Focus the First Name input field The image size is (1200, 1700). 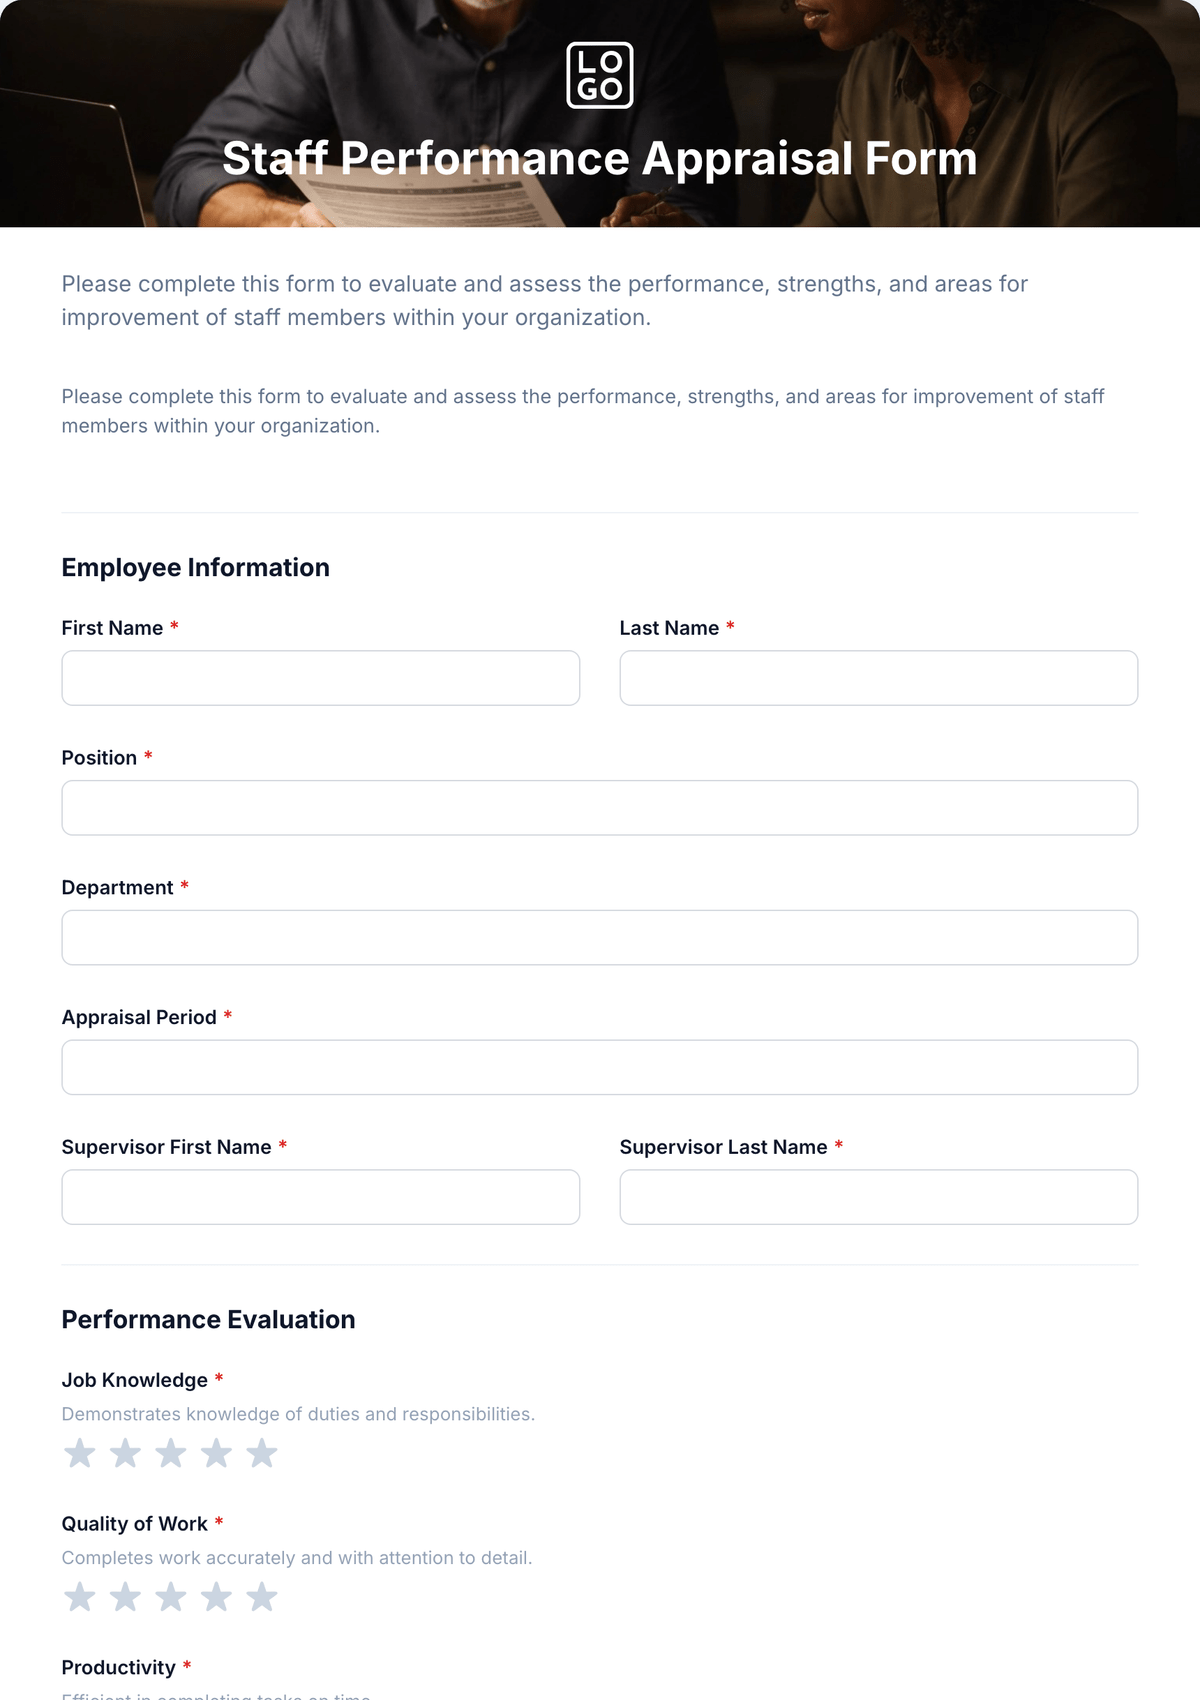click(321, 678)
